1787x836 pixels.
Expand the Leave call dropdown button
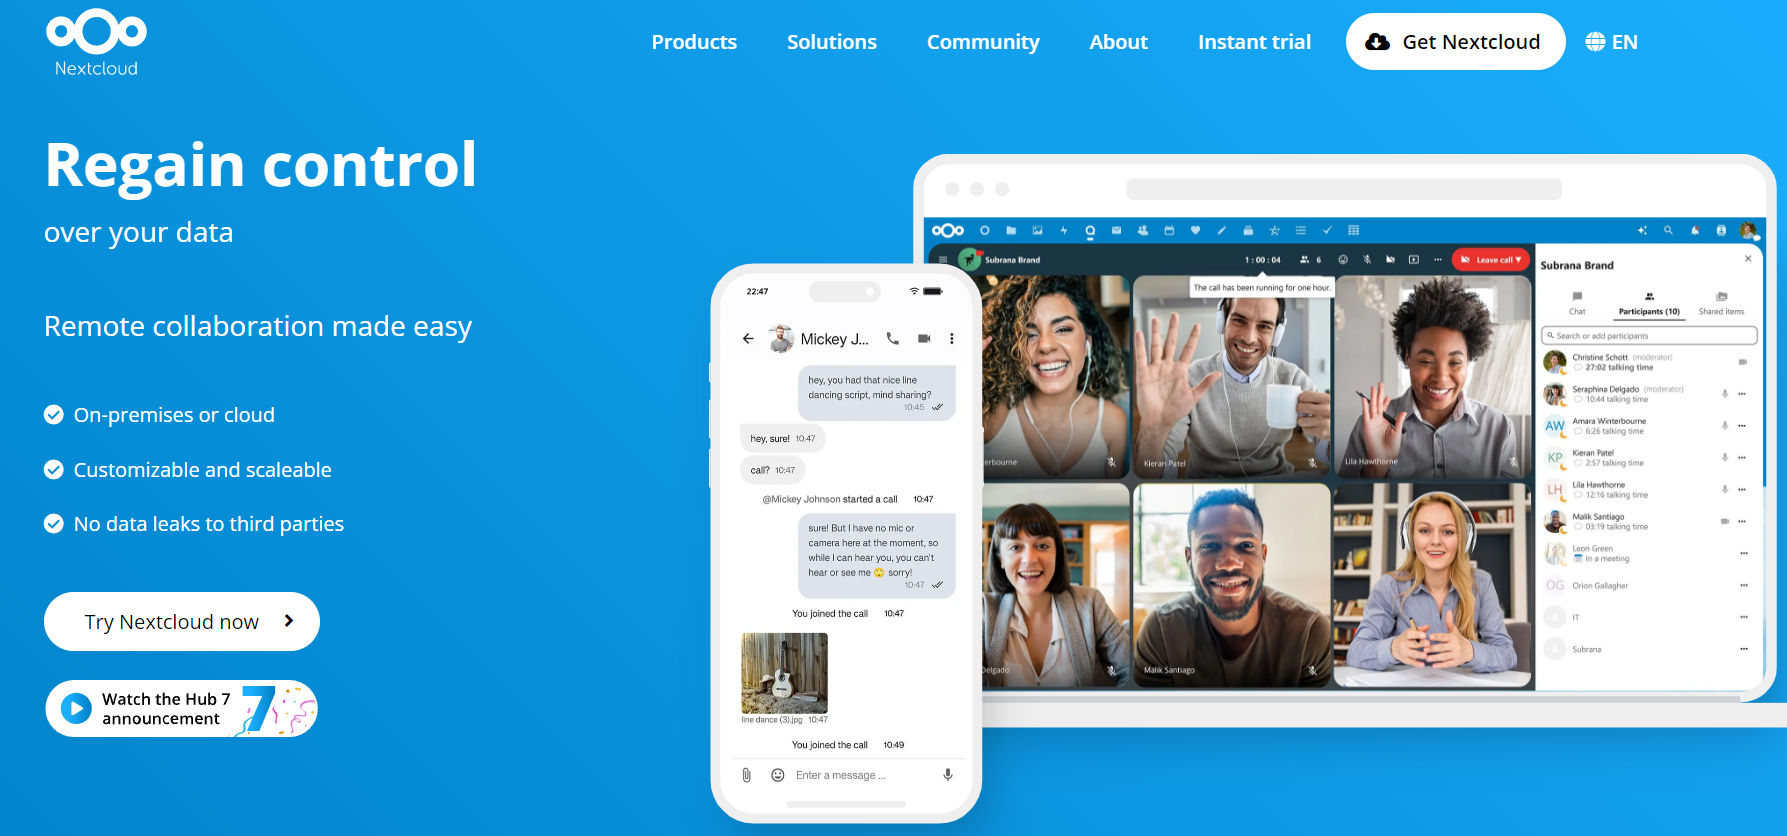coord(1490,260)
